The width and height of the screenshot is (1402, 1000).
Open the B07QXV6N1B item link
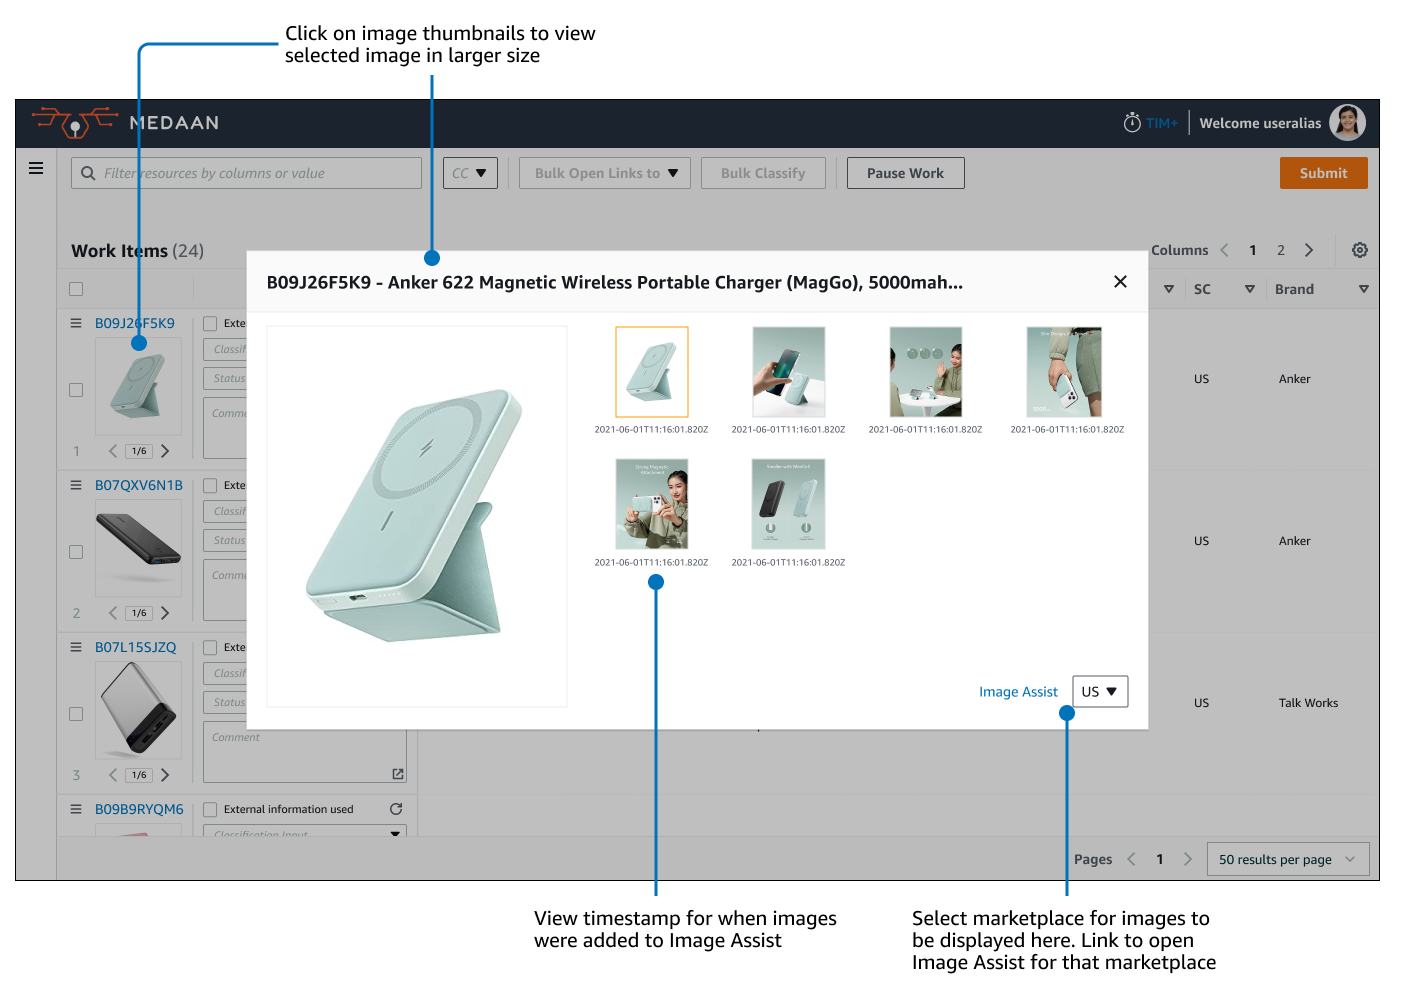point(139,485)
